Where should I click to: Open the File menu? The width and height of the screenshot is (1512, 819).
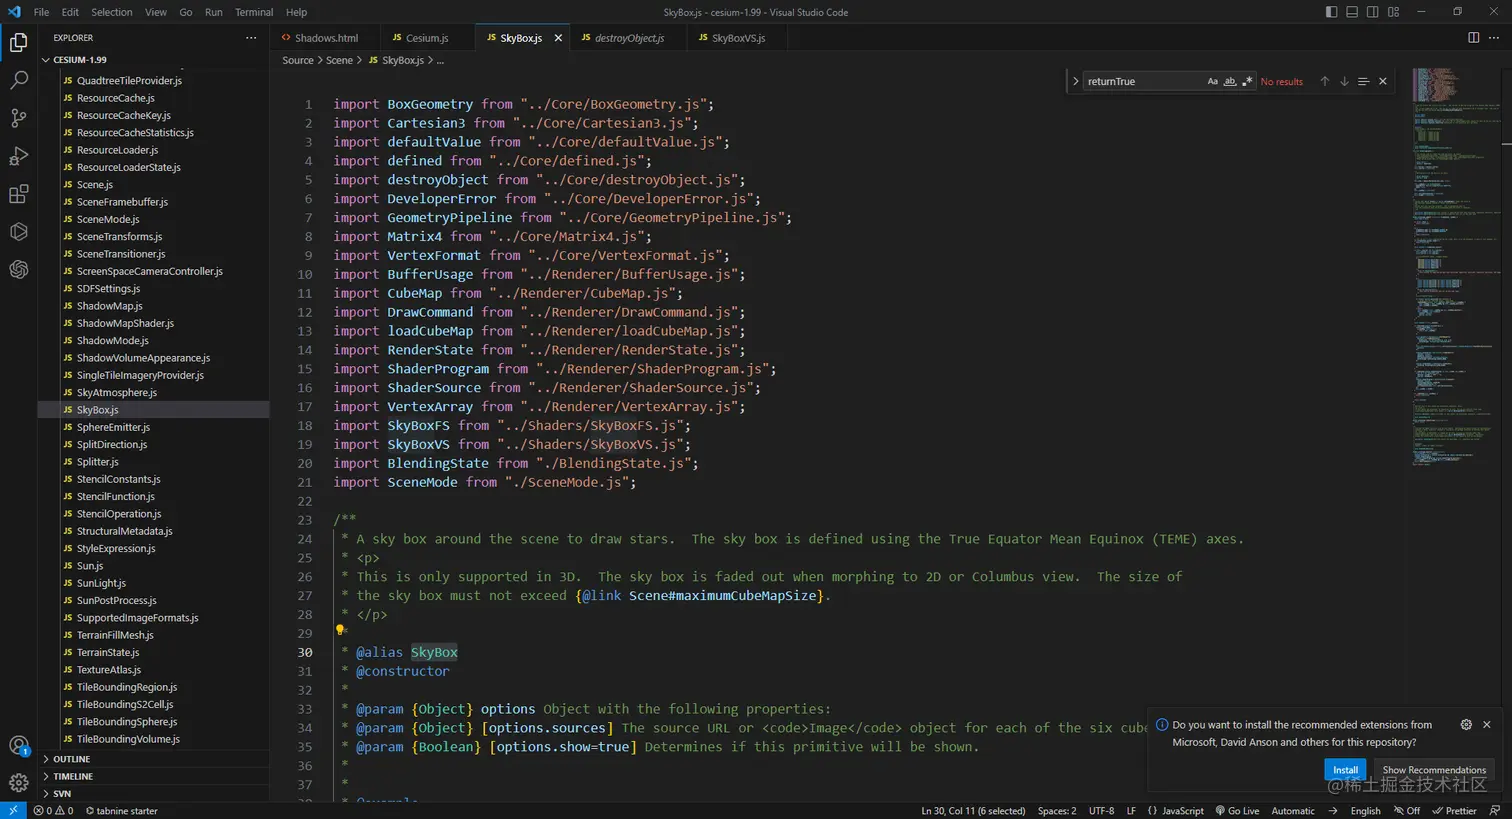[x=41, y=12]
